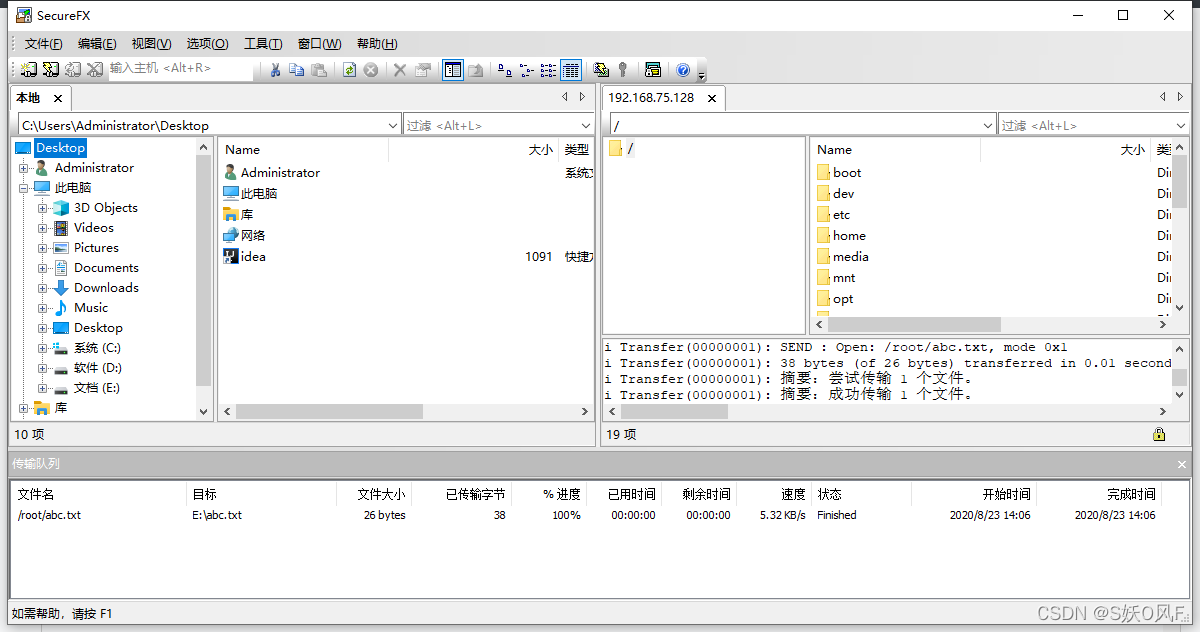Open the local path dropdown
Screen dimensions: 1200x632
pos(393,125)
